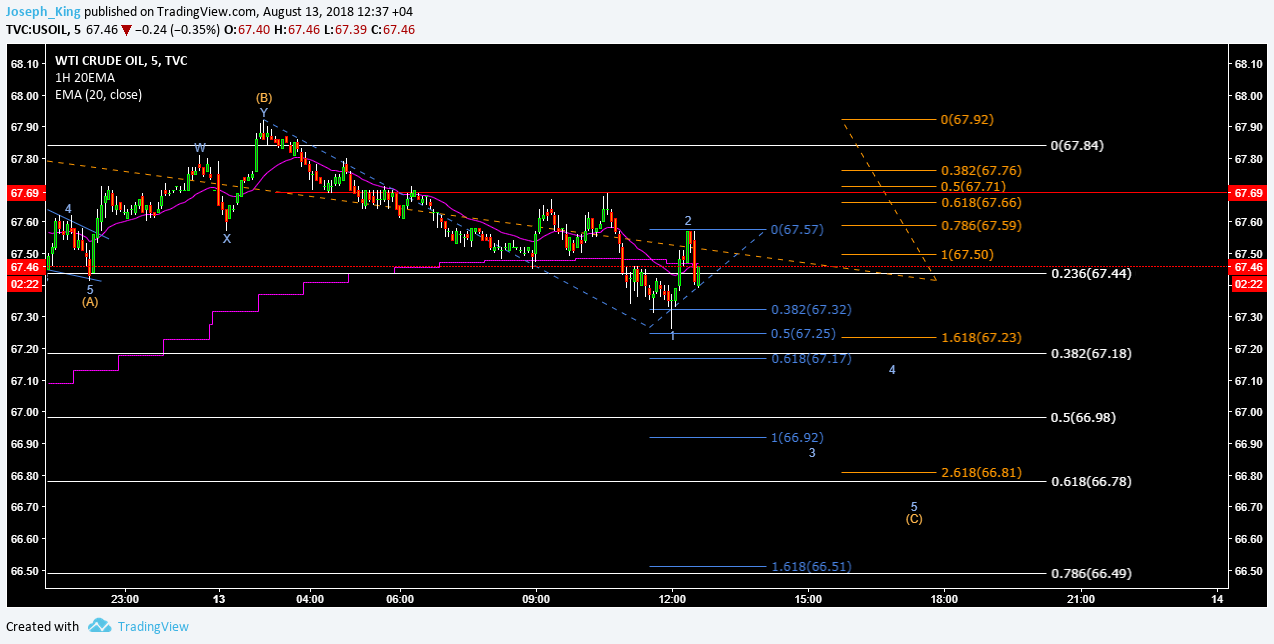Open the TradingView link beside 'Created with'
Image resolution: width=1274 pixels, height=644 pixels.
click(x=153, y=626)
